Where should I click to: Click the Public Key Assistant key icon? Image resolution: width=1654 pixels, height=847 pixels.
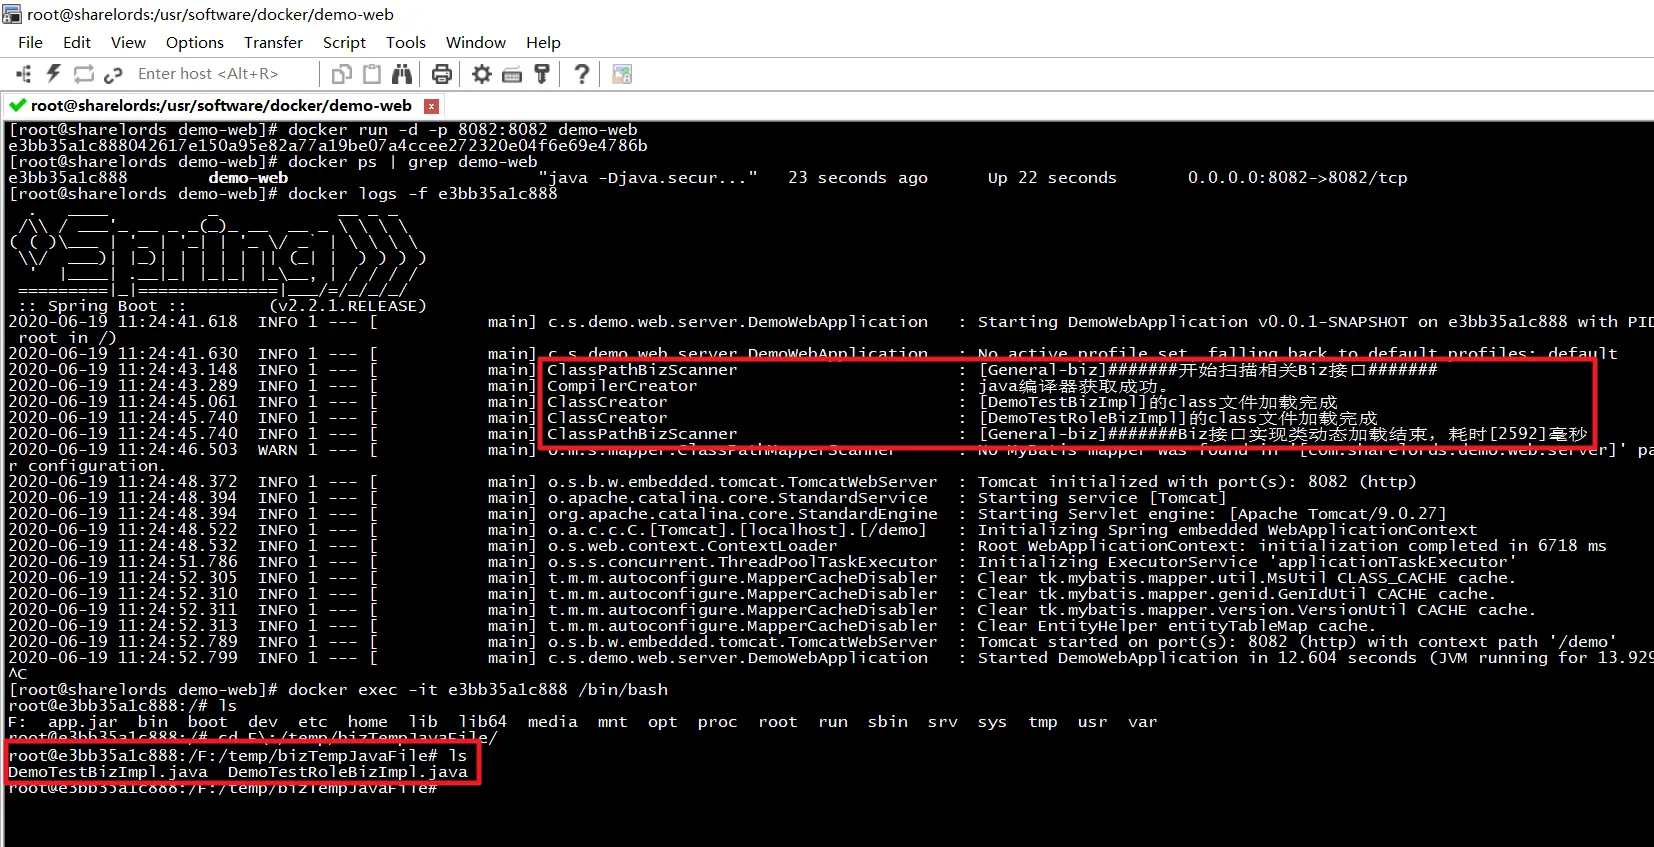542,74
